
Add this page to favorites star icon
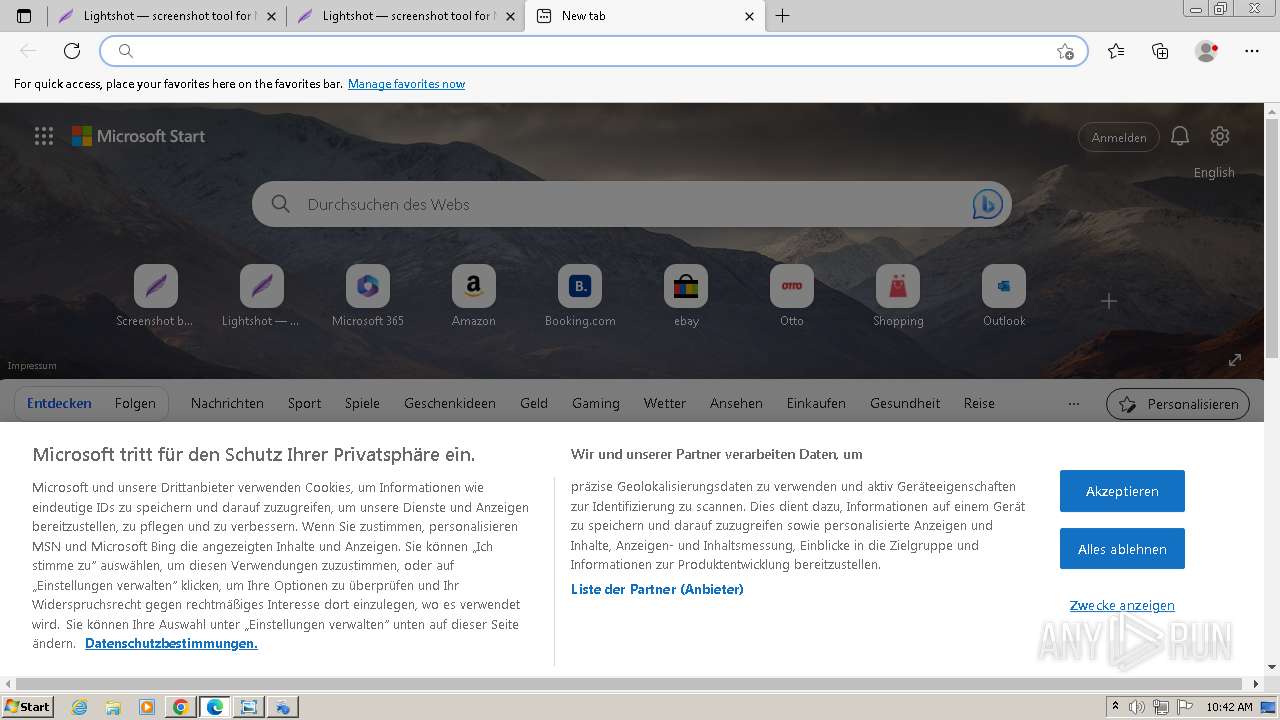coord(1065,51)
